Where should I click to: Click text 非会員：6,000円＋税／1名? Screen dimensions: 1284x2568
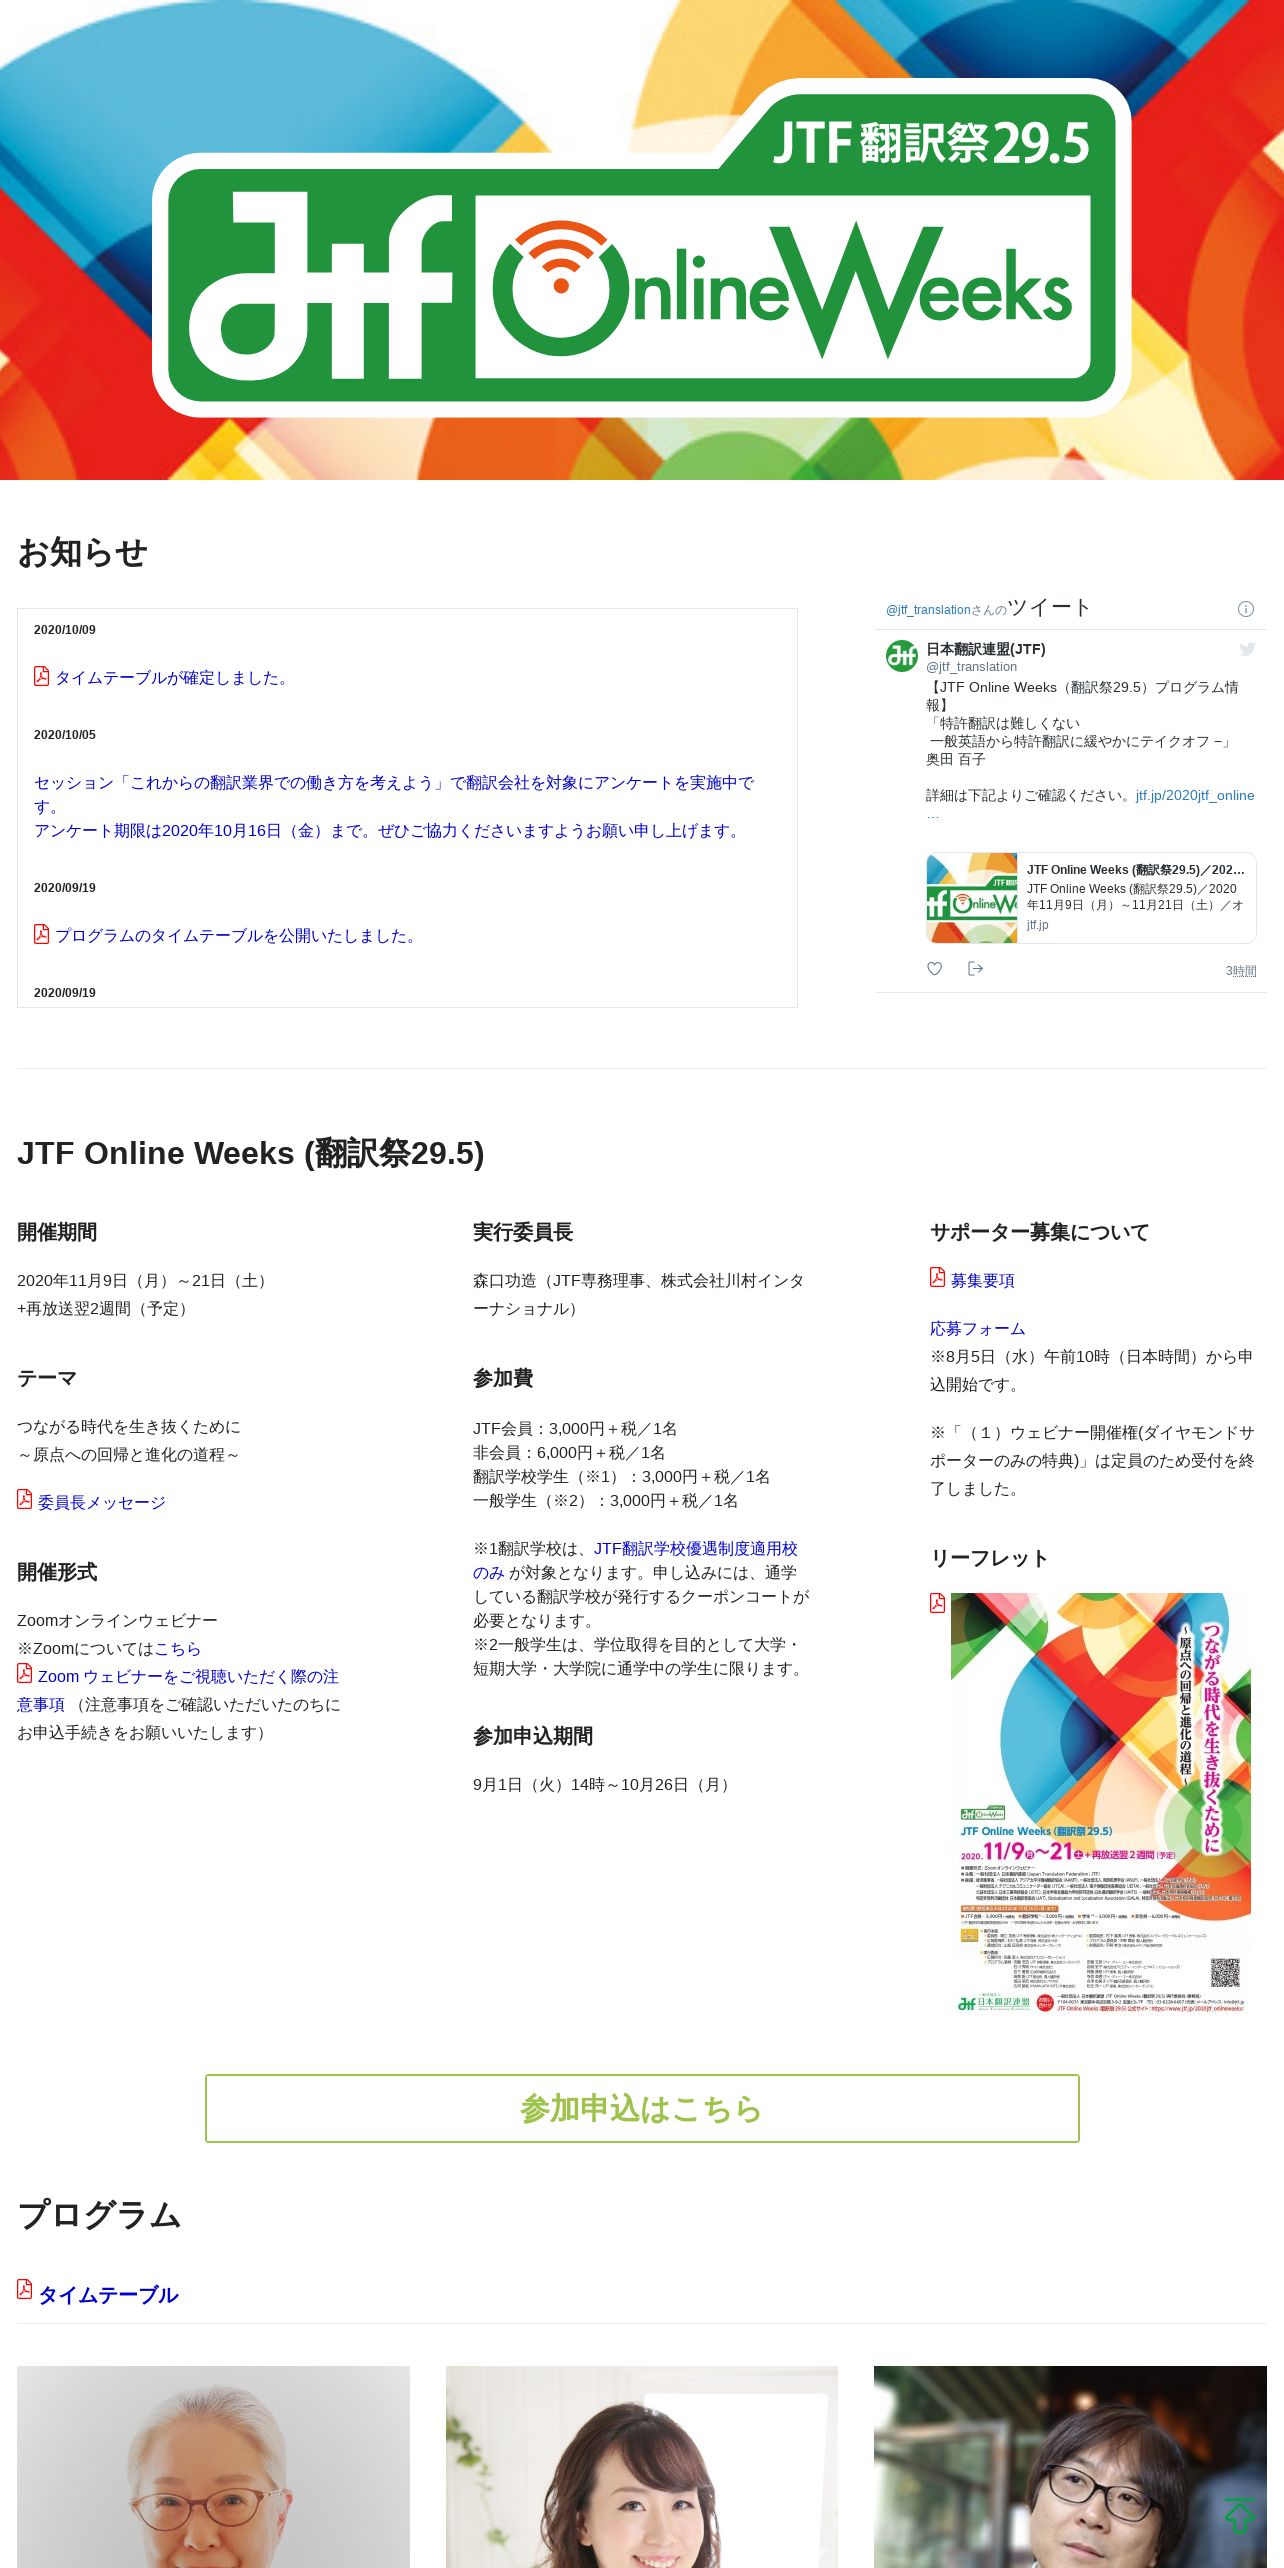point(569,1452)
